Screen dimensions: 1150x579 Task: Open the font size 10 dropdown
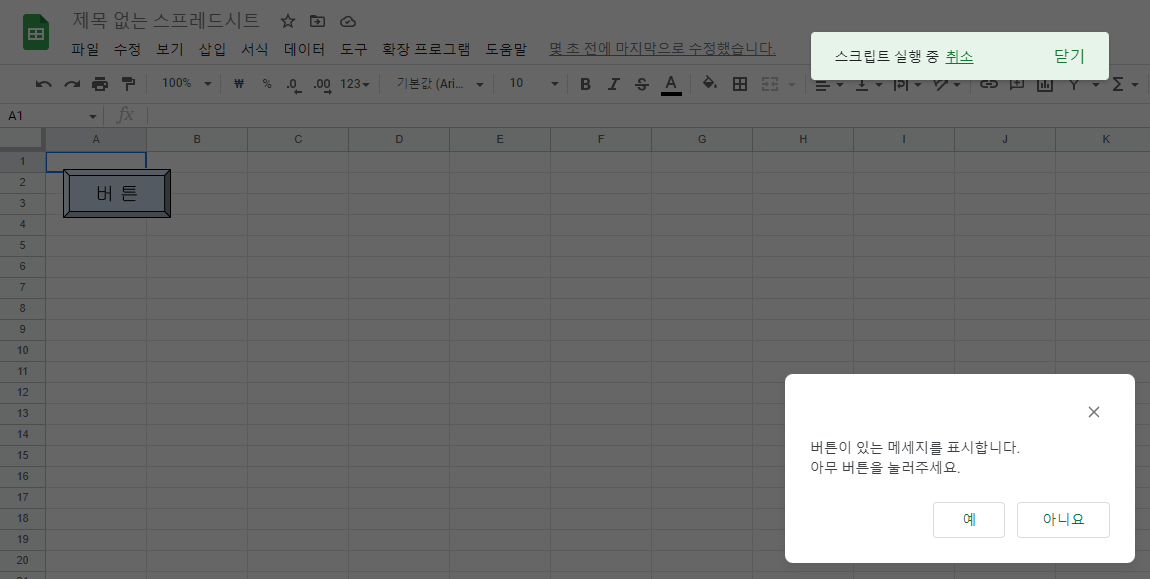(533, 84)
